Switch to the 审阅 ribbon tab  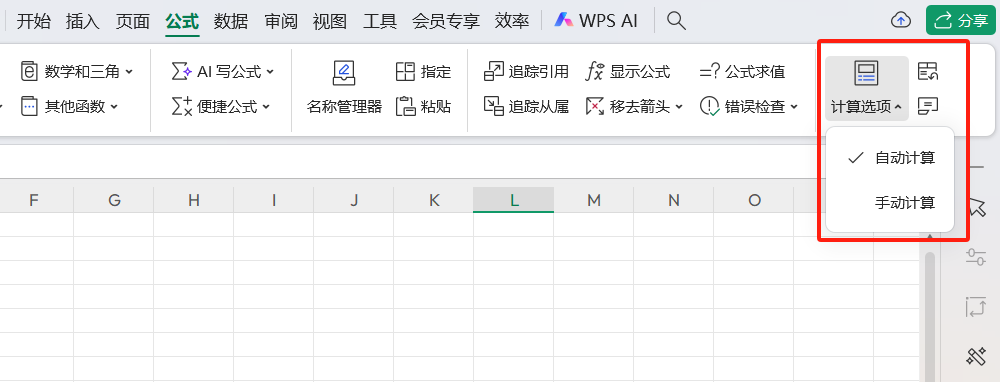pos(281,21)
